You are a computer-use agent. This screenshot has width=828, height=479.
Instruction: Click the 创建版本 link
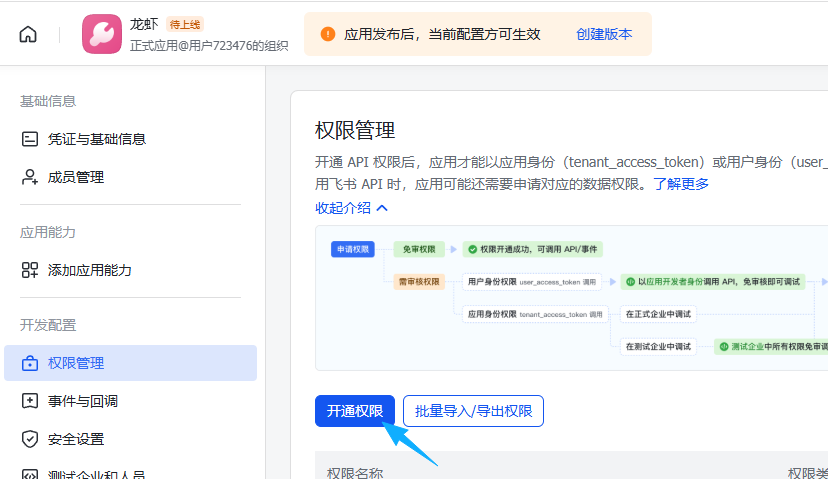[604, 34]
